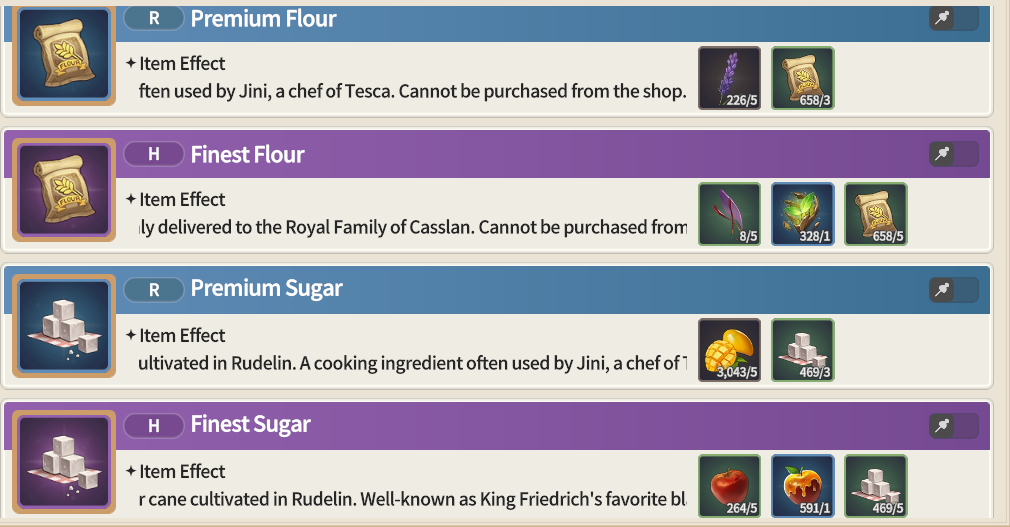Click the Premium Sugar item icon
This screenshot has width=1010, height=527.
64,326
